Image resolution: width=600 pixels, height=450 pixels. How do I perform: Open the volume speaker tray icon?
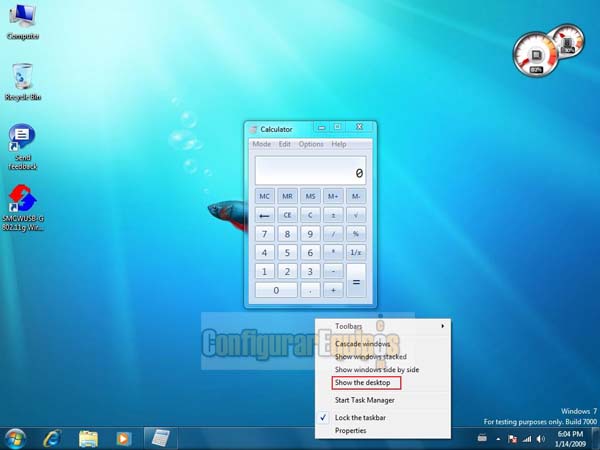click(541, 439)
